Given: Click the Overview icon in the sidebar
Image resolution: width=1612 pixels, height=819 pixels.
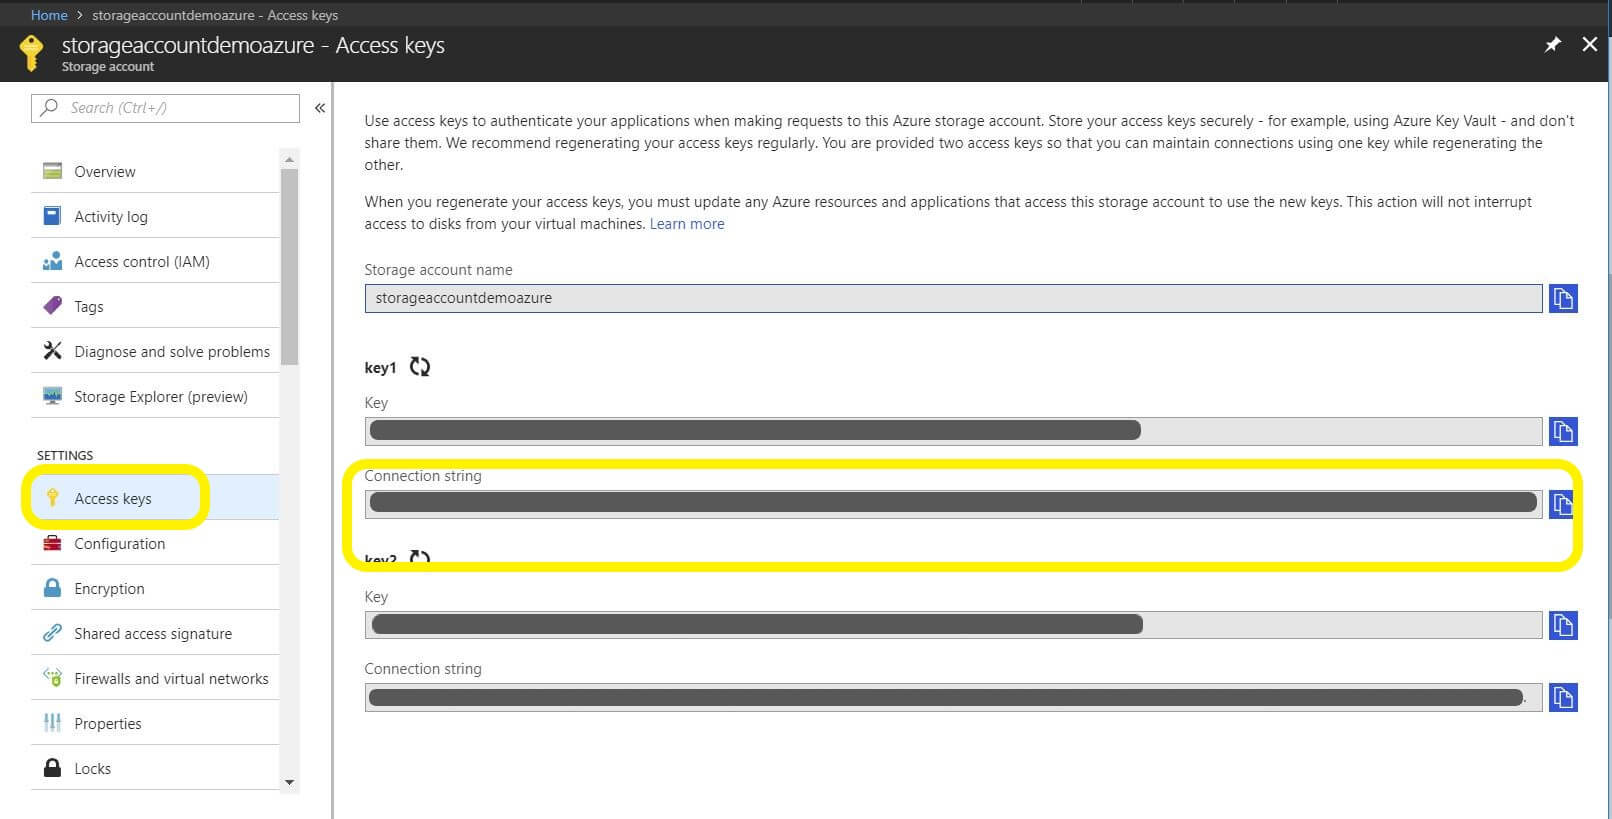Looking at the screenshot, I should [53, 171].
